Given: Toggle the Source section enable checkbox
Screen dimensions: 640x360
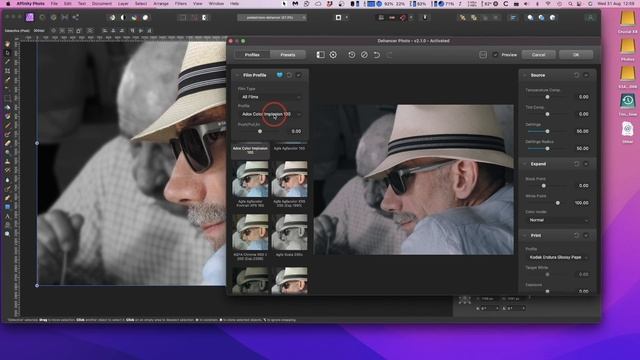Looking at the screenshot, I should point(586,75).
